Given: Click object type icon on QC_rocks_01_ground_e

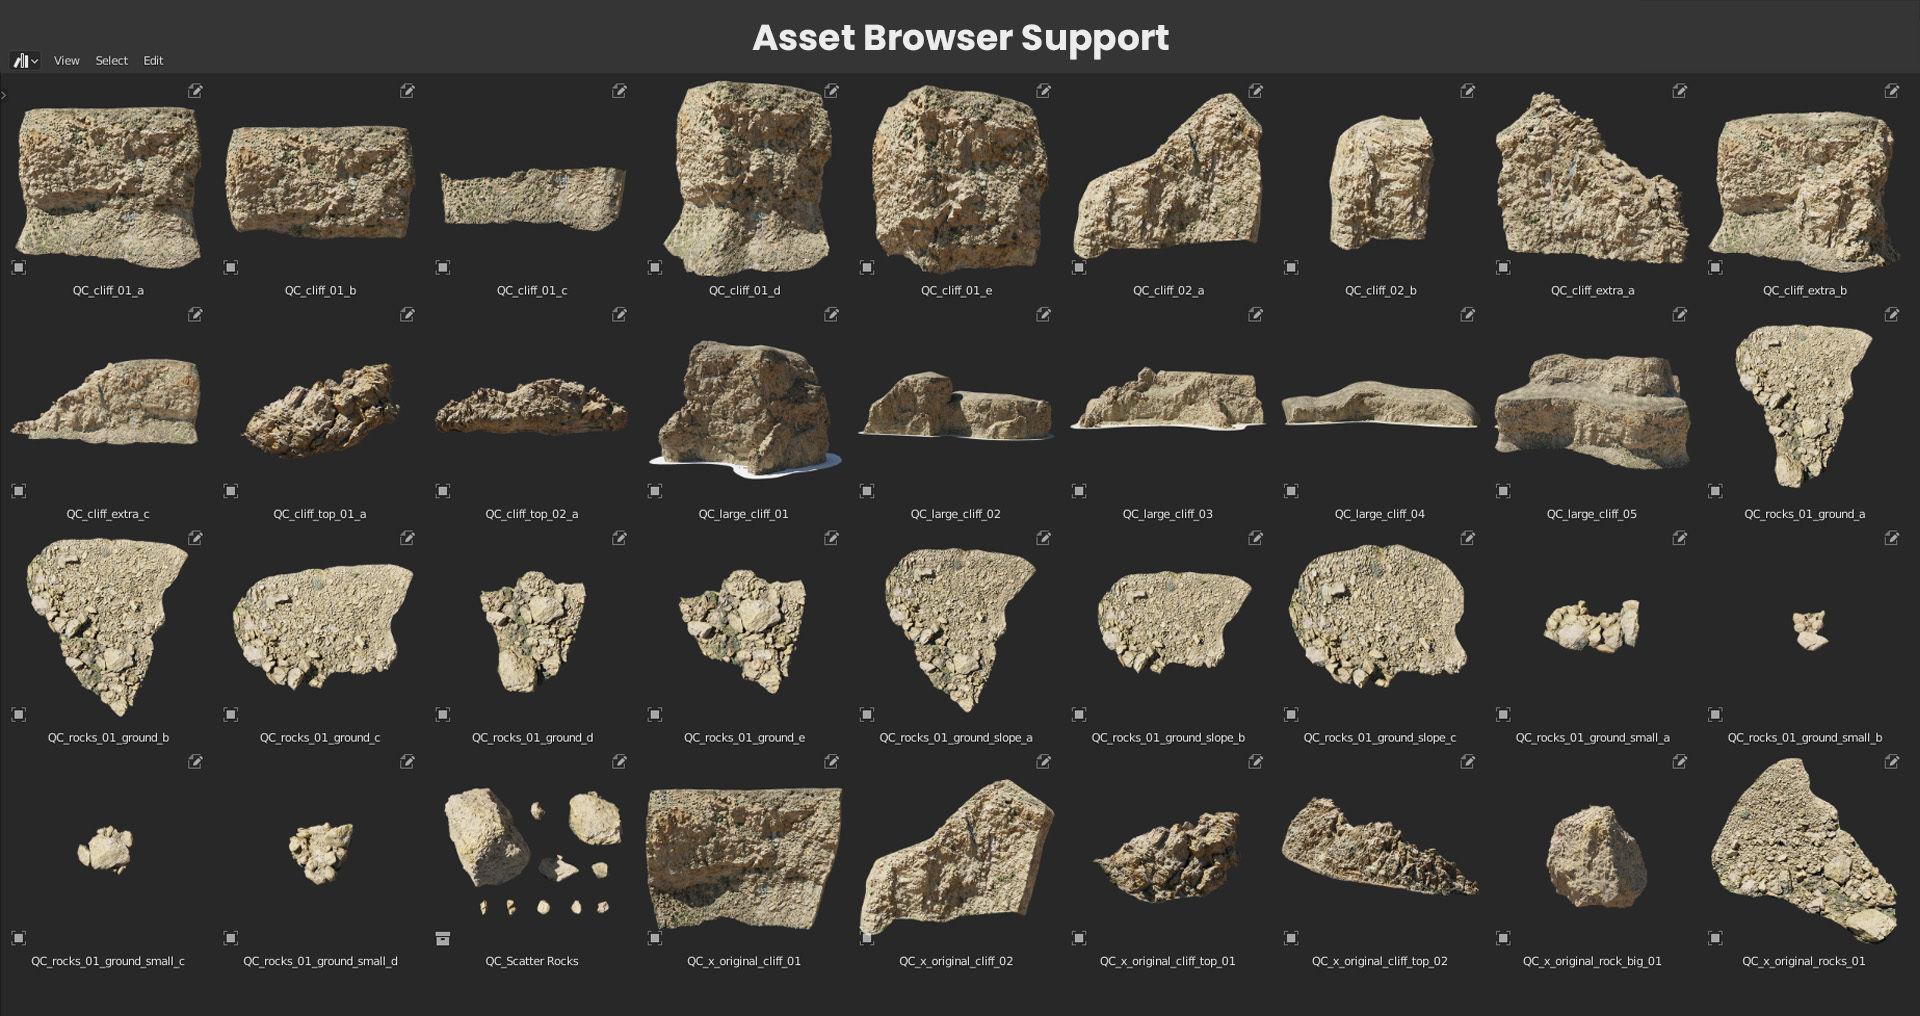Looking at the screenshot, I should 654,715.
